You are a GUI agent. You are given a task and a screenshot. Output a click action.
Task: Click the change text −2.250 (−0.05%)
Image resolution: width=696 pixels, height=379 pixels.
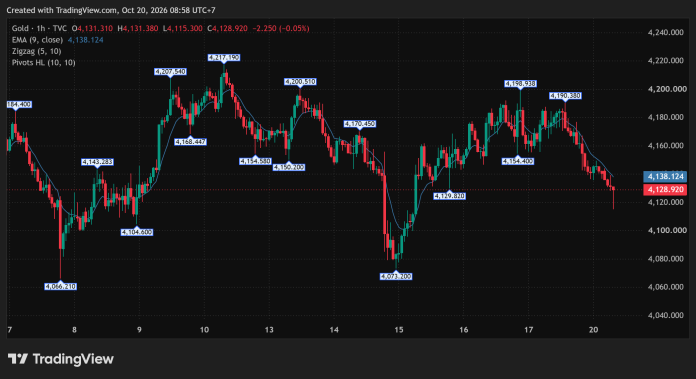coord(281,28)
